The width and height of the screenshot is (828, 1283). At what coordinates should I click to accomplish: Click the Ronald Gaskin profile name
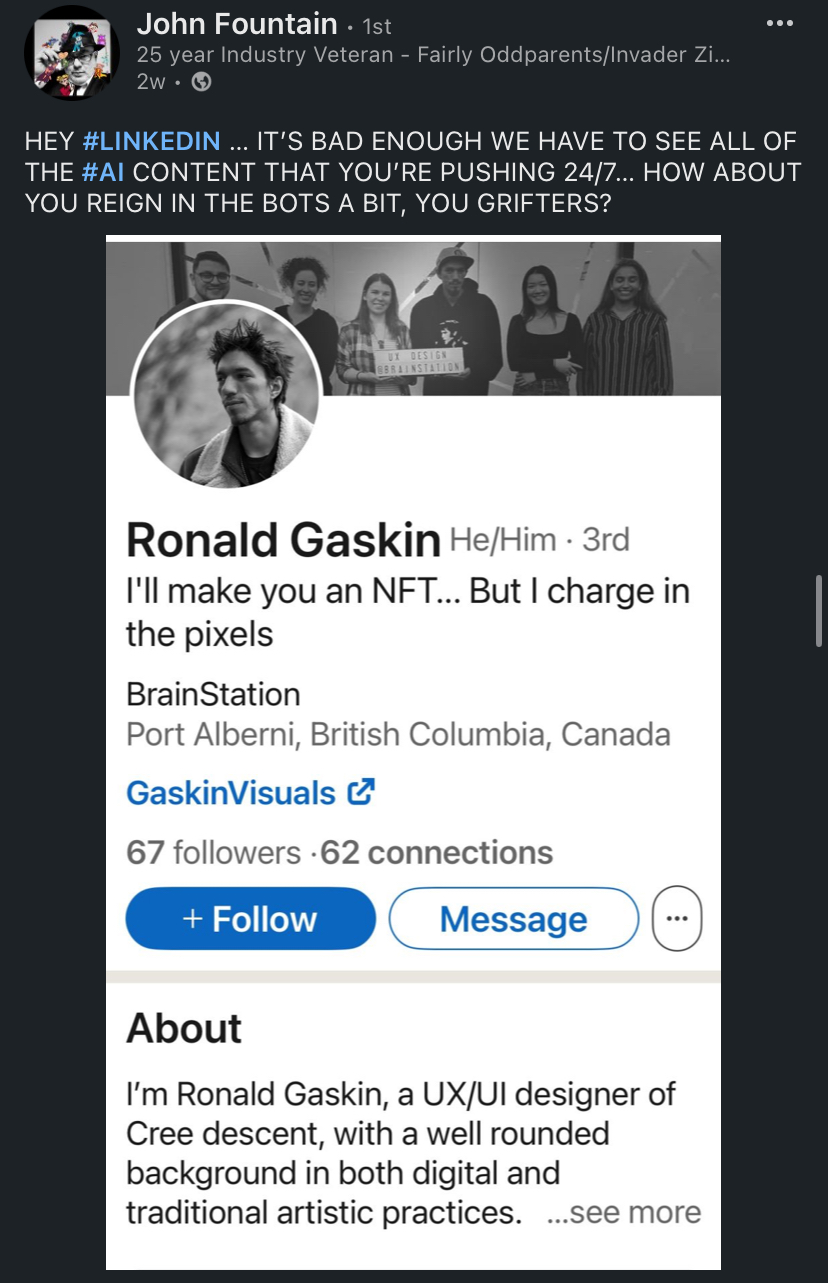[283, 541]
